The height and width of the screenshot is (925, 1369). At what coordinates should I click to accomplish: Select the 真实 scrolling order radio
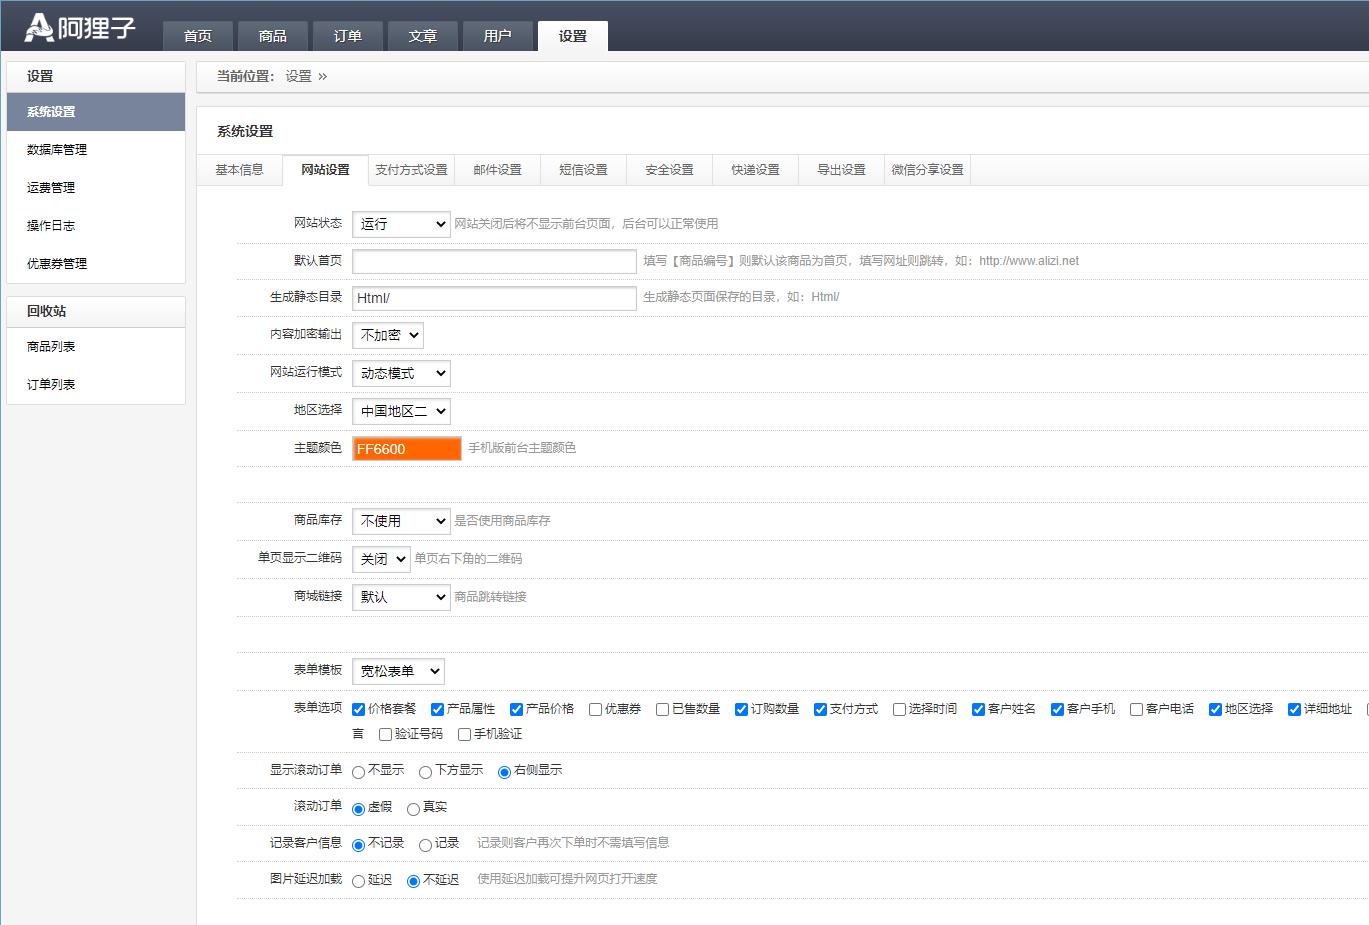[x=413, y=809]
